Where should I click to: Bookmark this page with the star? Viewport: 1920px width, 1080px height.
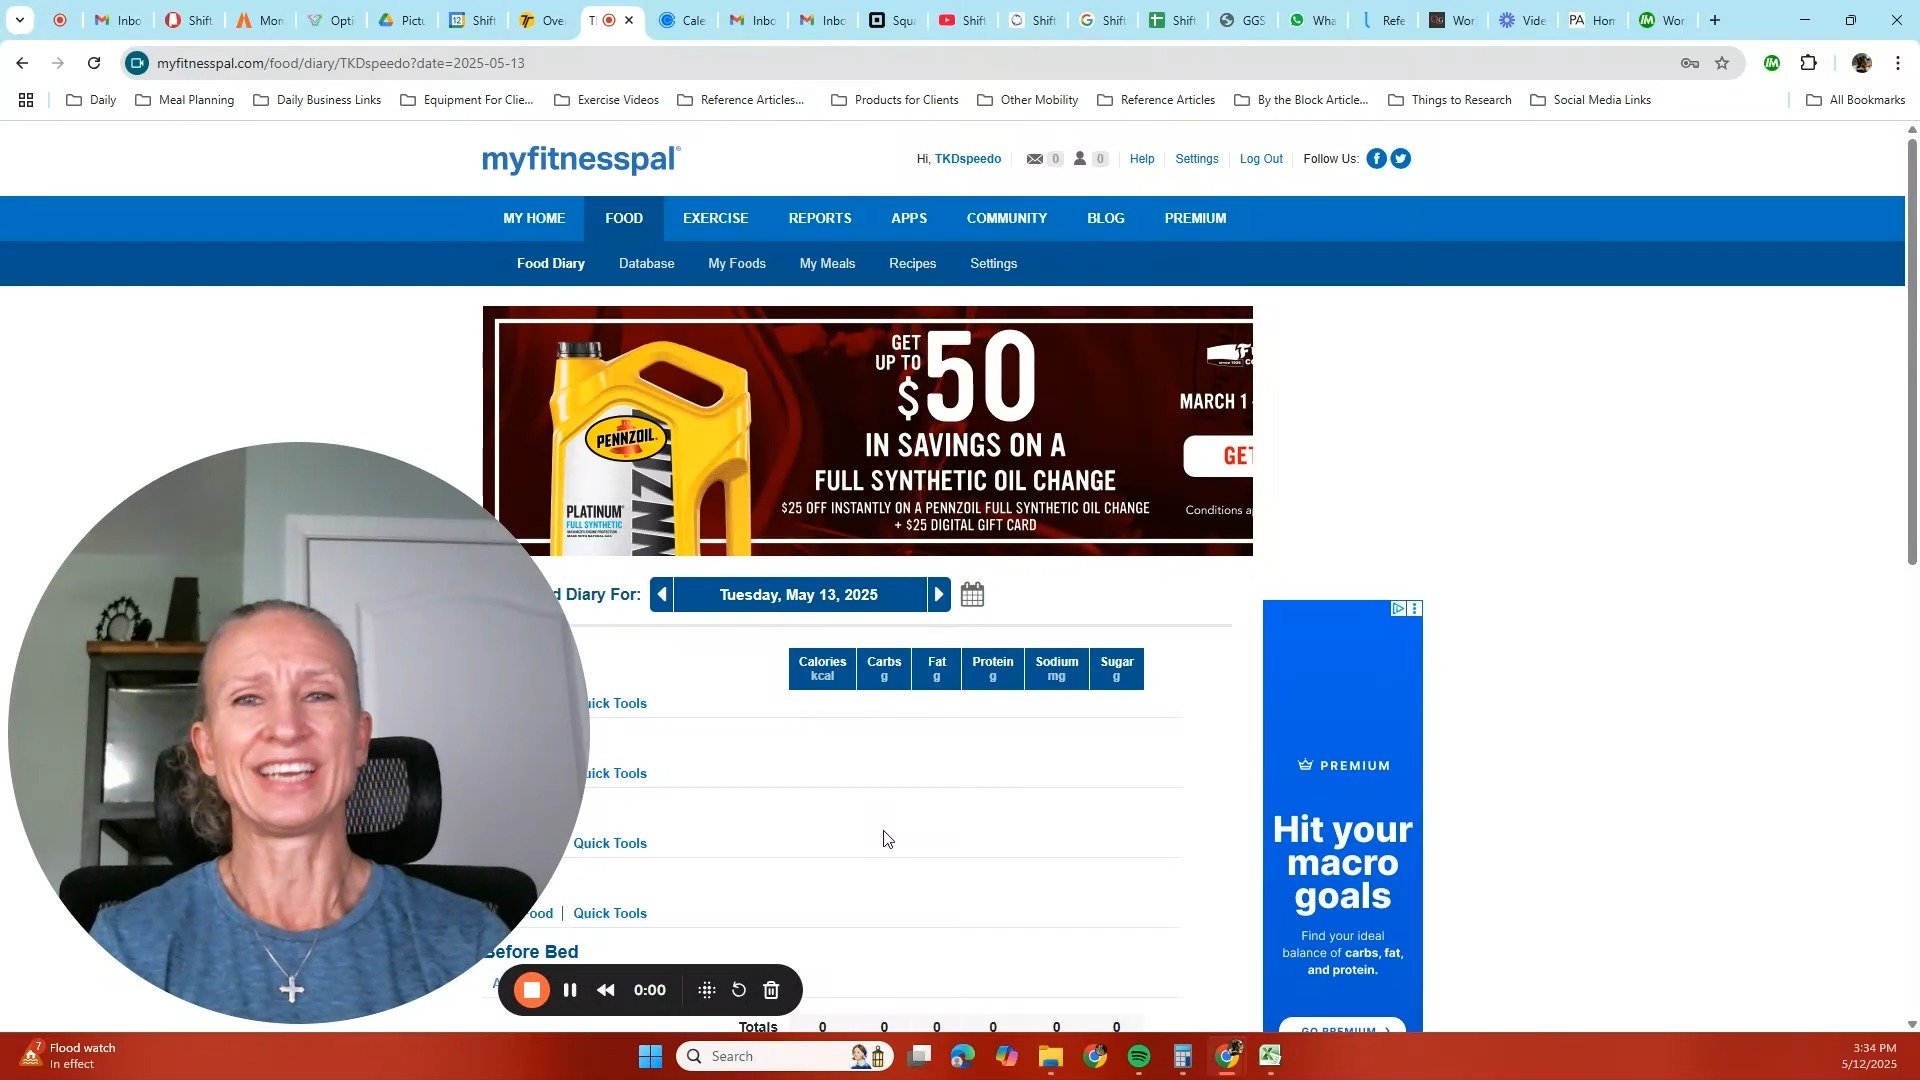(x=1722, y=63)
